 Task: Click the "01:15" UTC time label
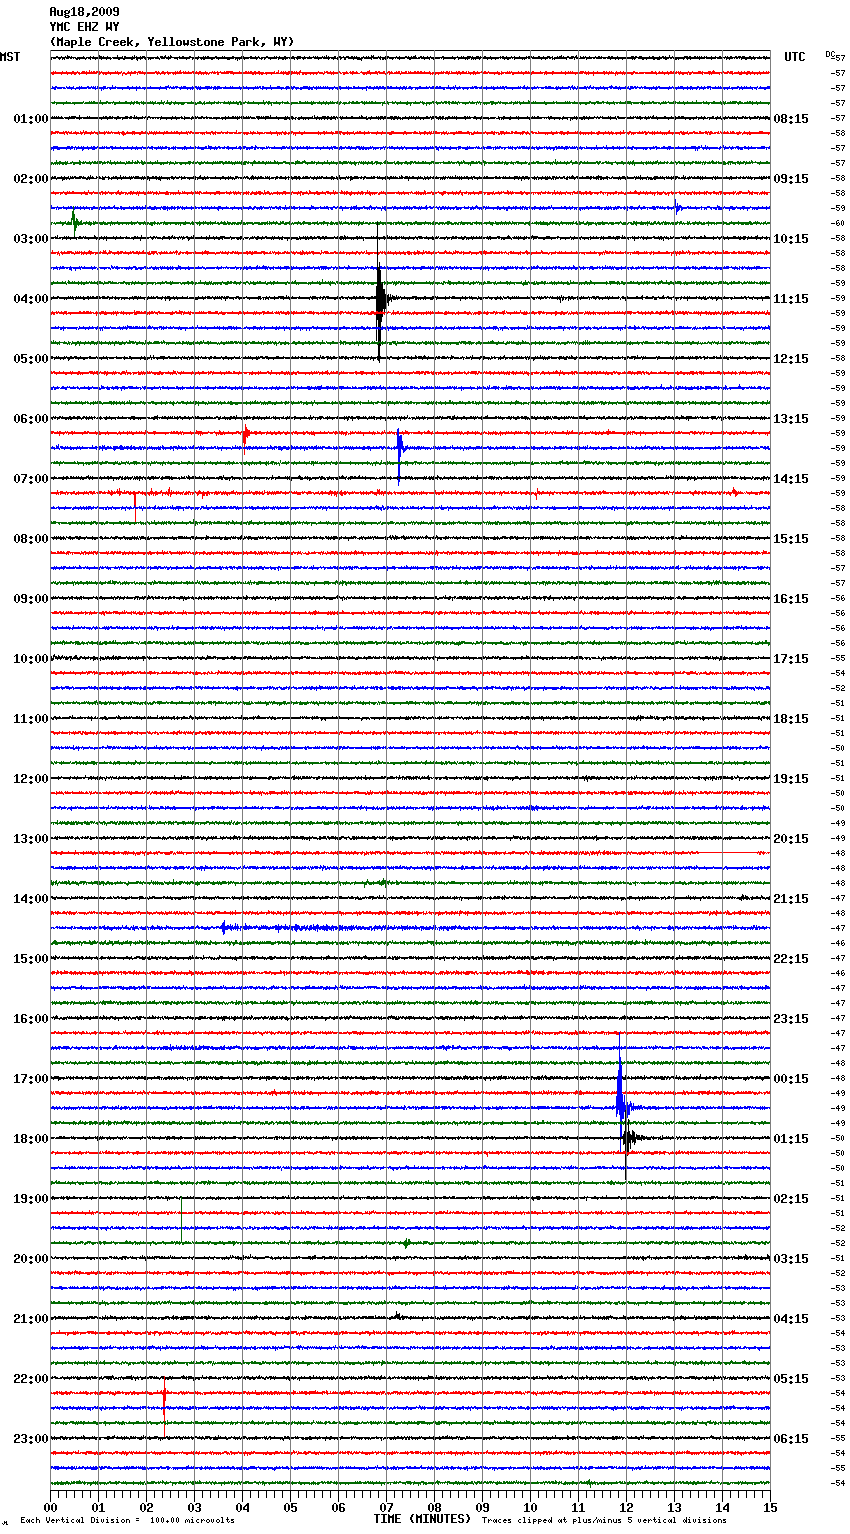[x=791, y=1139]
